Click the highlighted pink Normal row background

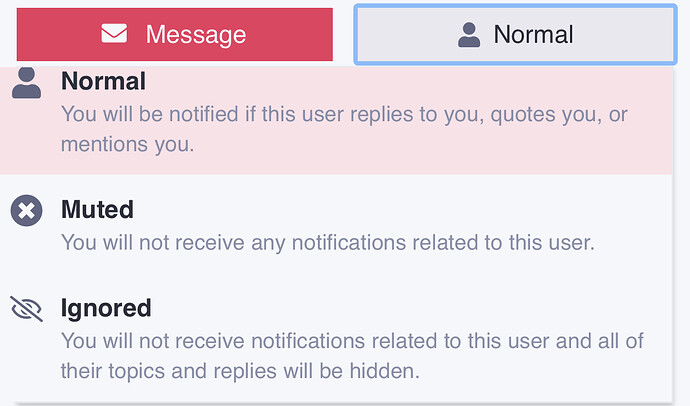pyautogui.click(x=336, y=121)
